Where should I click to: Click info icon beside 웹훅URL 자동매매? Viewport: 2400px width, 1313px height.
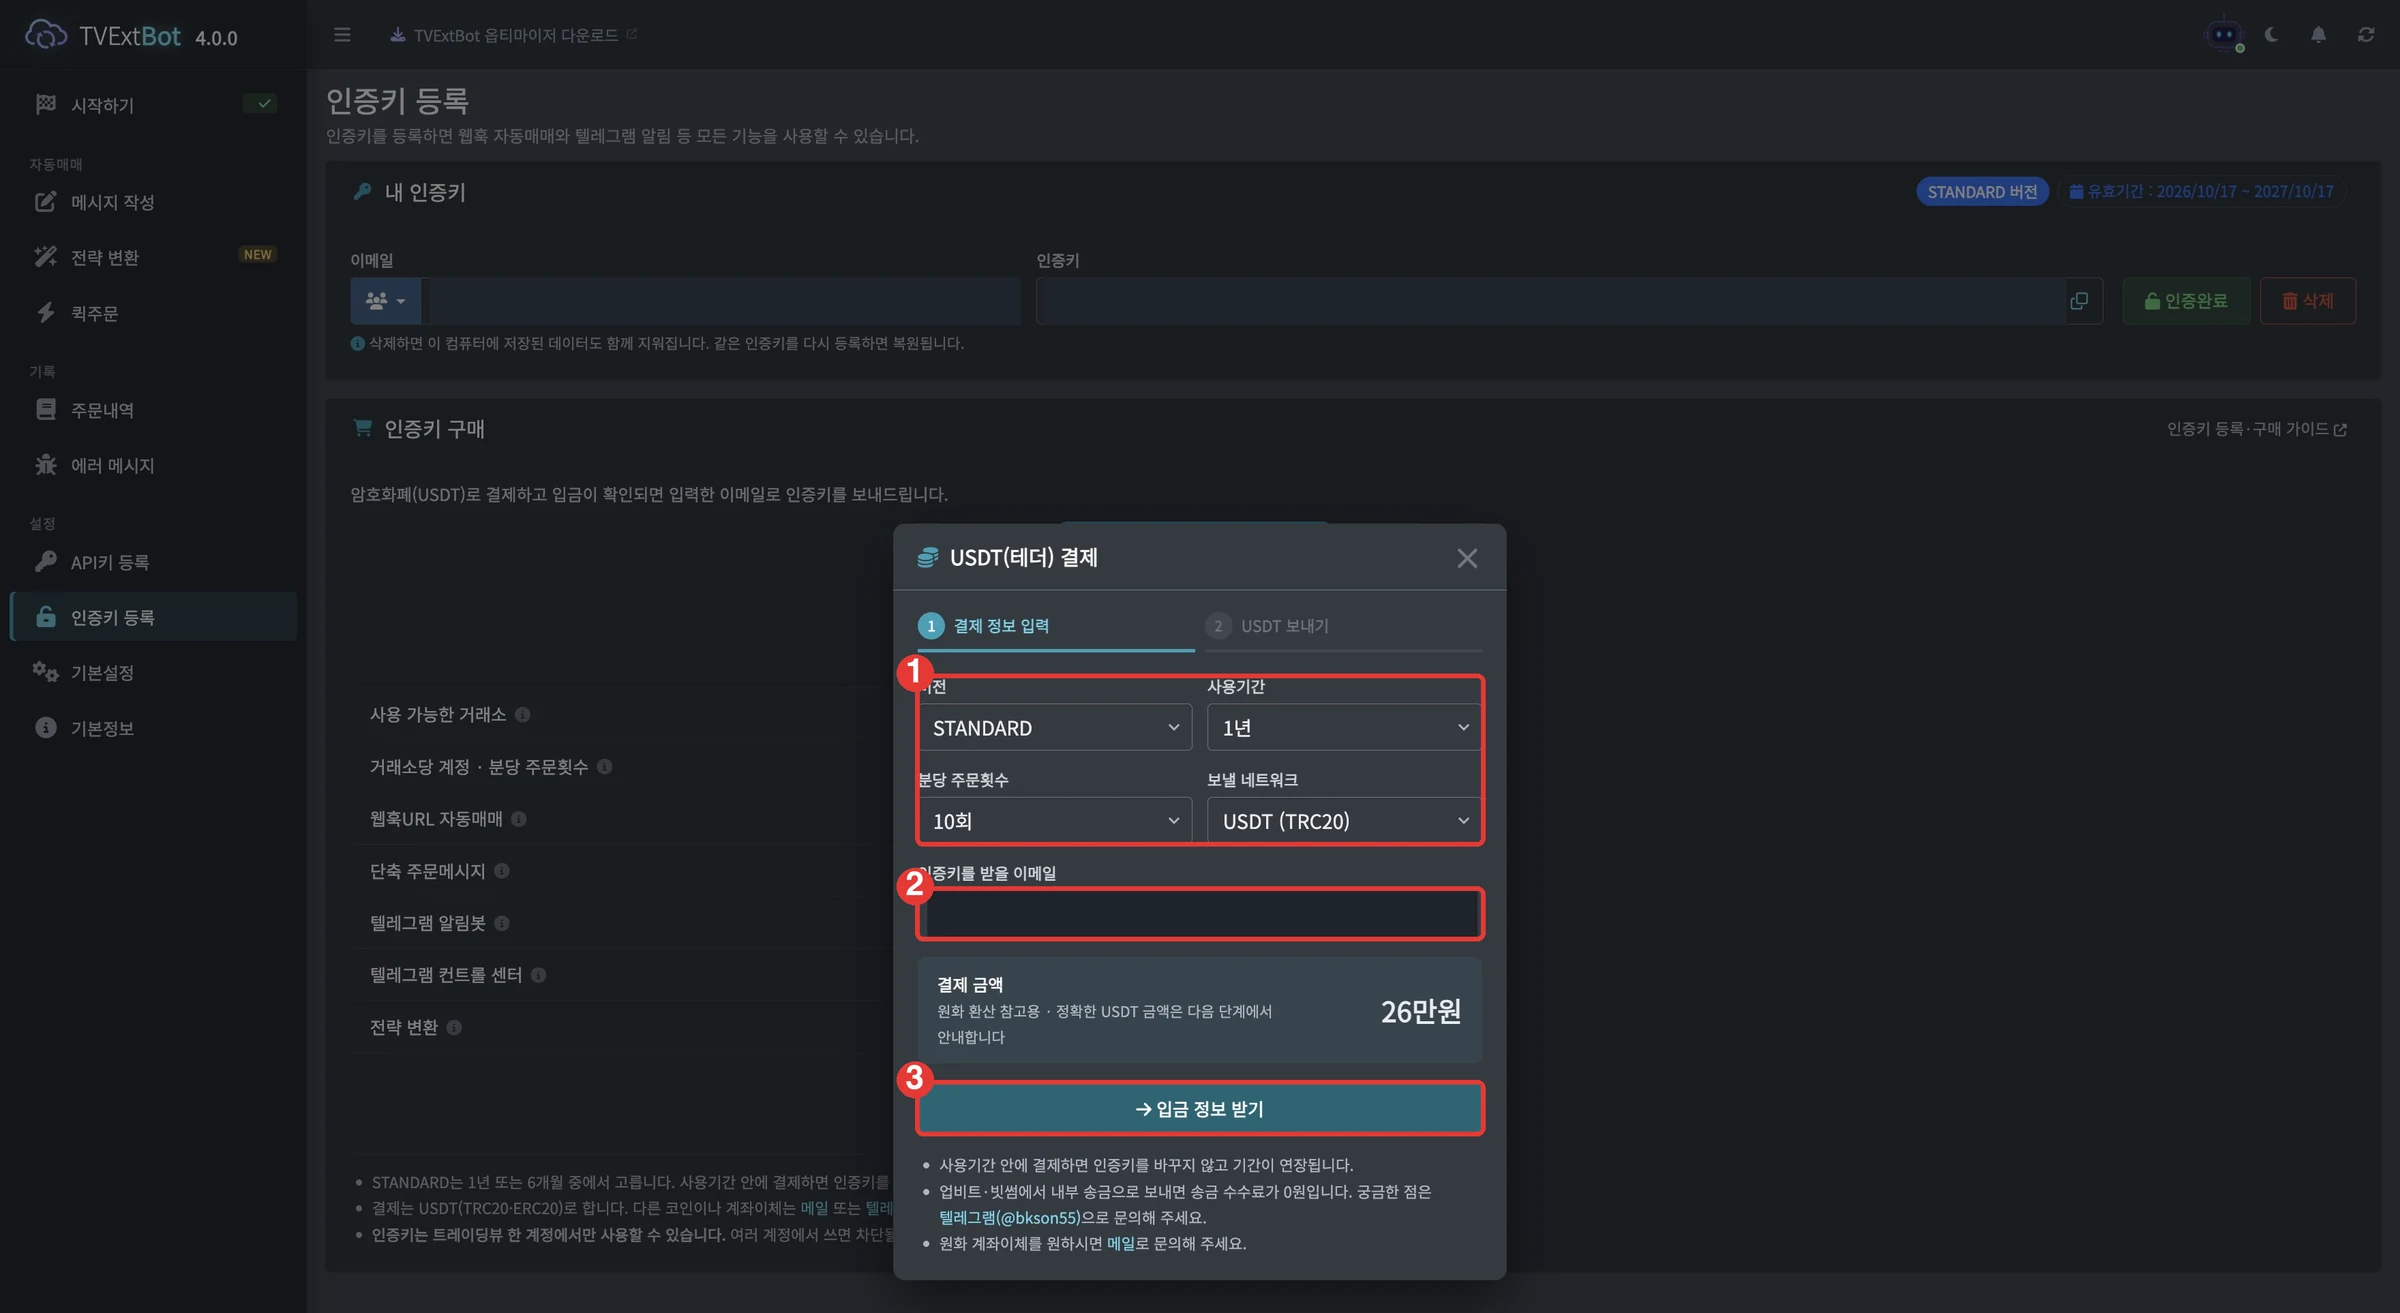coord(518,819)
